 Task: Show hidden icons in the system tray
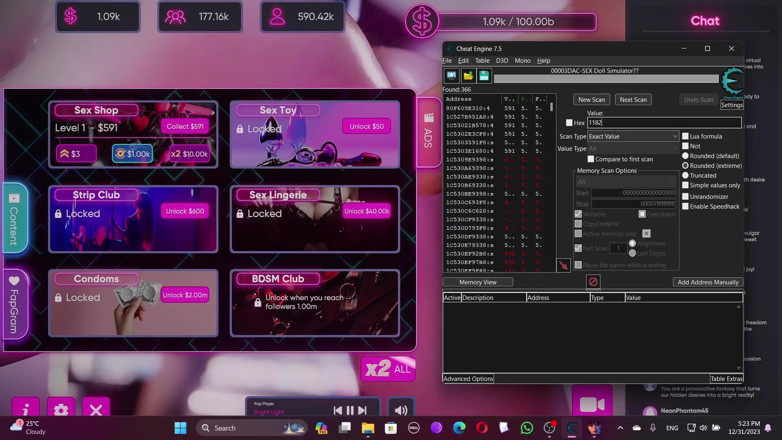(x=620, y=428)
